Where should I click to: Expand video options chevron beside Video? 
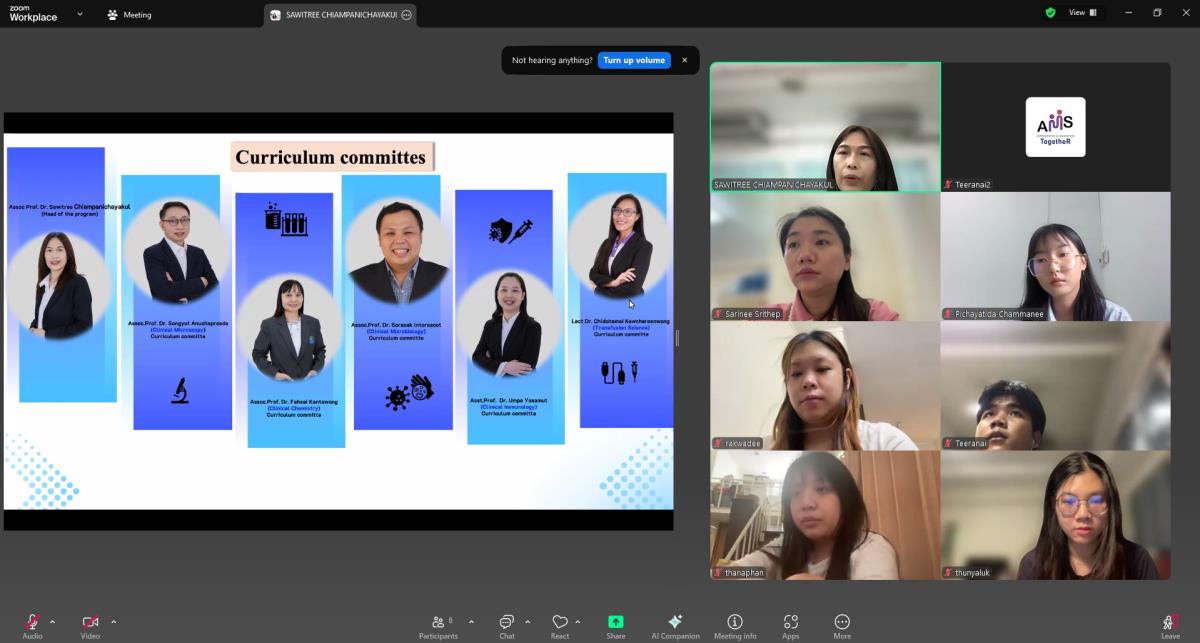(113, 621)
